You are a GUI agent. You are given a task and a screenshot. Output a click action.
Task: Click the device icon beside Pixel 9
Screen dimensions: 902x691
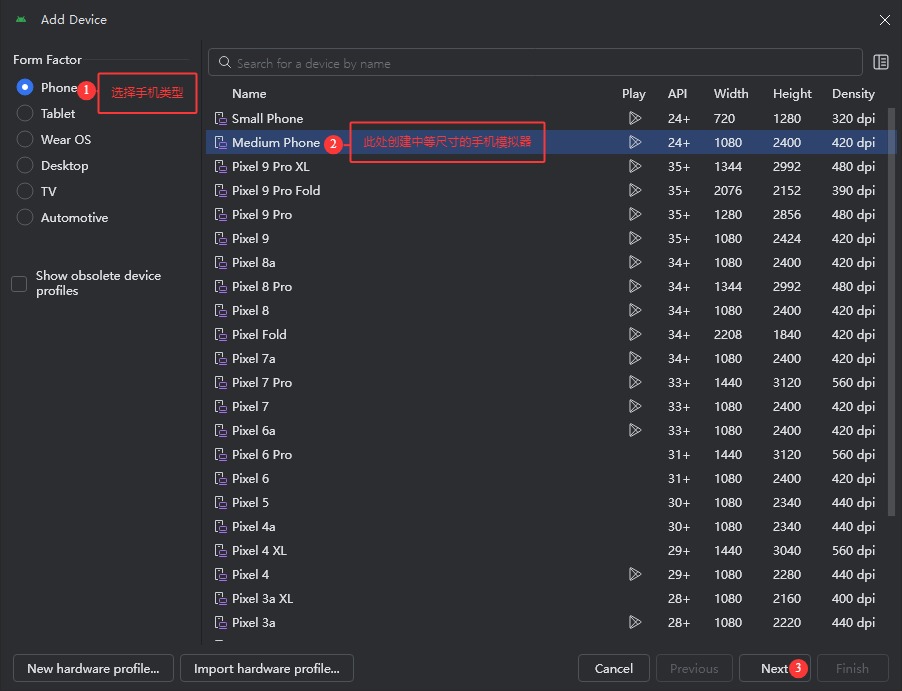pos(220,239)
